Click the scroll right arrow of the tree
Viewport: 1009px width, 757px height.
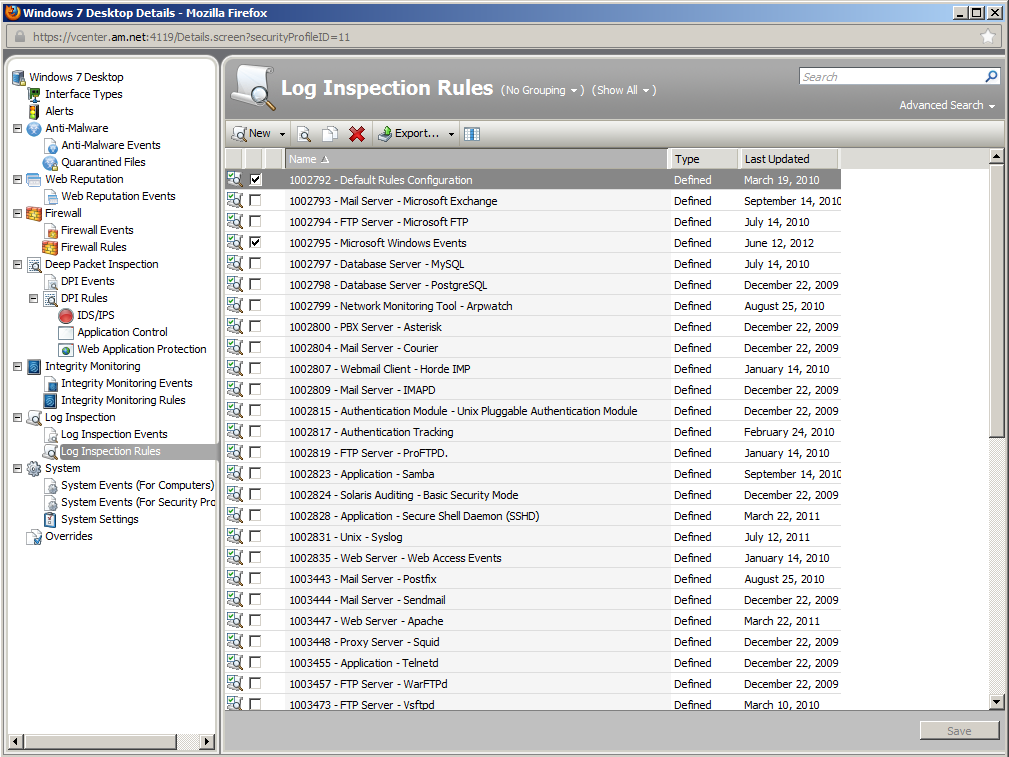[x=207, y=742]
